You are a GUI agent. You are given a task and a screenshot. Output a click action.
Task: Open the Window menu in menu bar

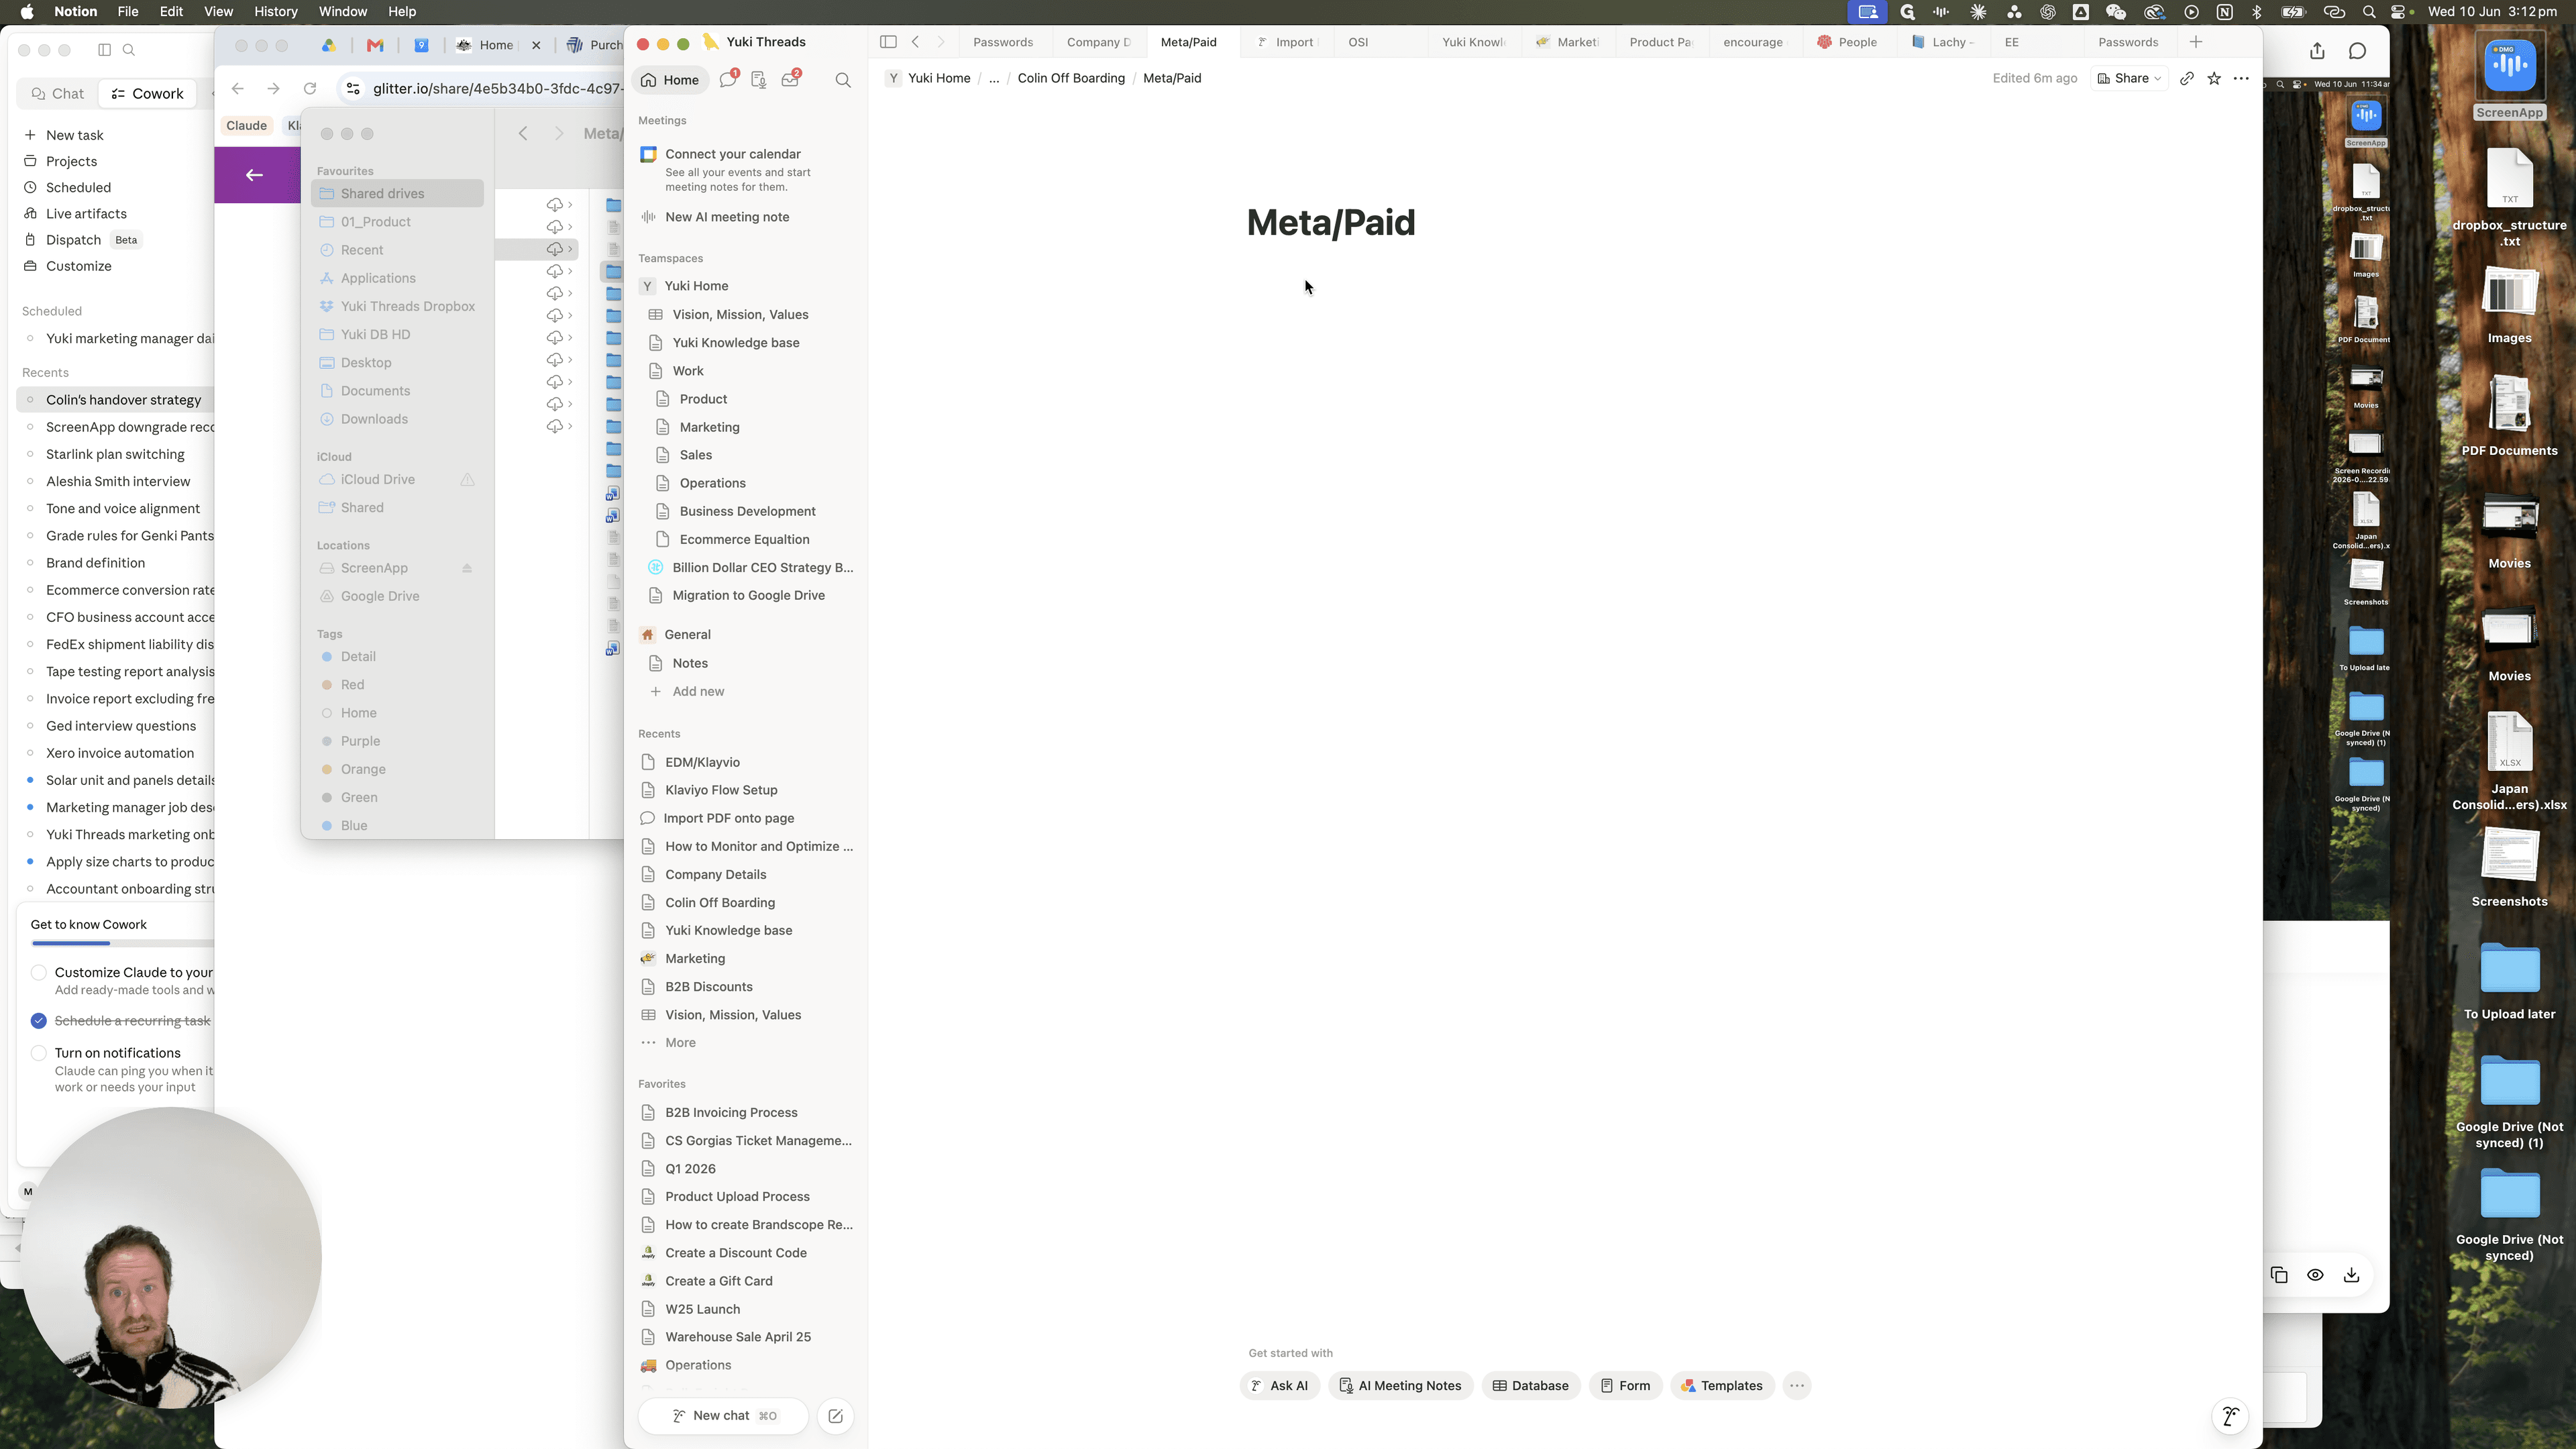pos(342,12)
